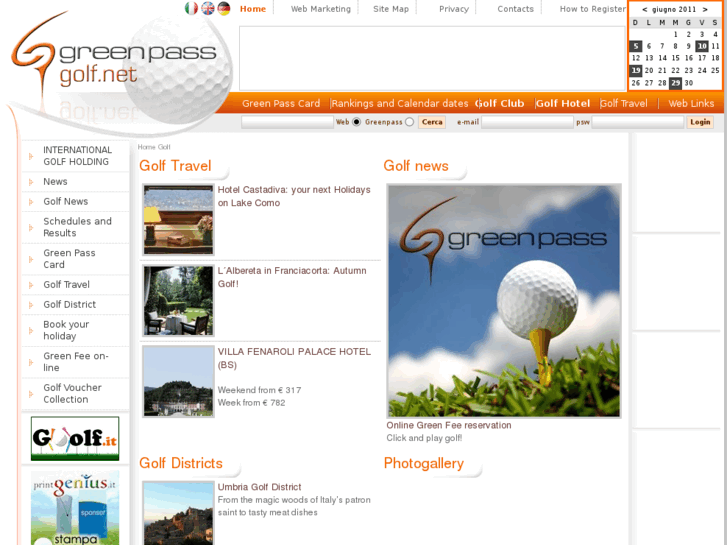Switch language to German flag
Image resolution: width=727 pixels, height=545 pixels.
(x=224, y=8)
